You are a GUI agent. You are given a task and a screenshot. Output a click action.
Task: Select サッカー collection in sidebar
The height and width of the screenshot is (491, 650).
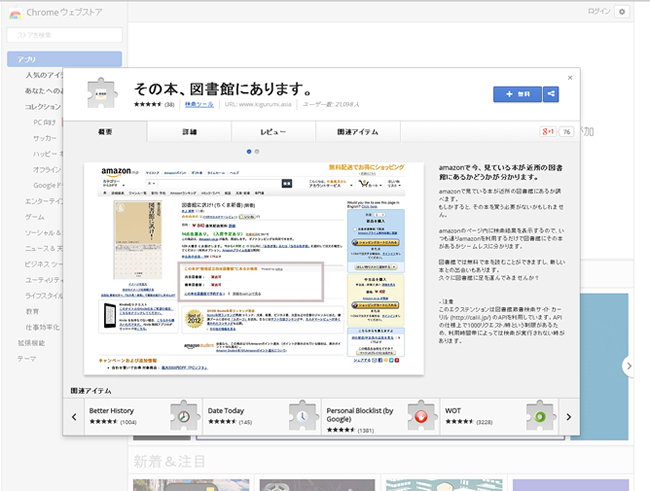point(45,138)
